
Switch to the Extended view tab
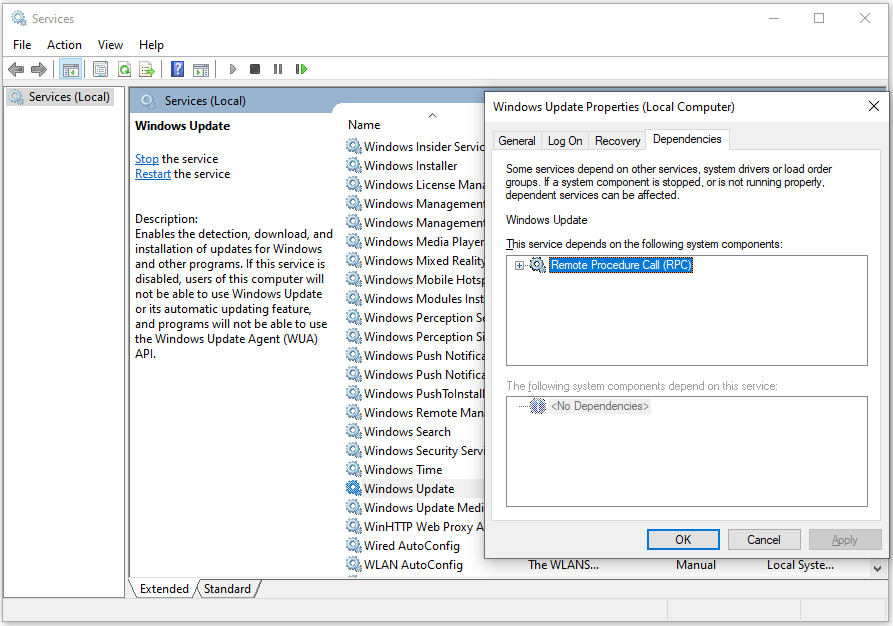point(164,589)
